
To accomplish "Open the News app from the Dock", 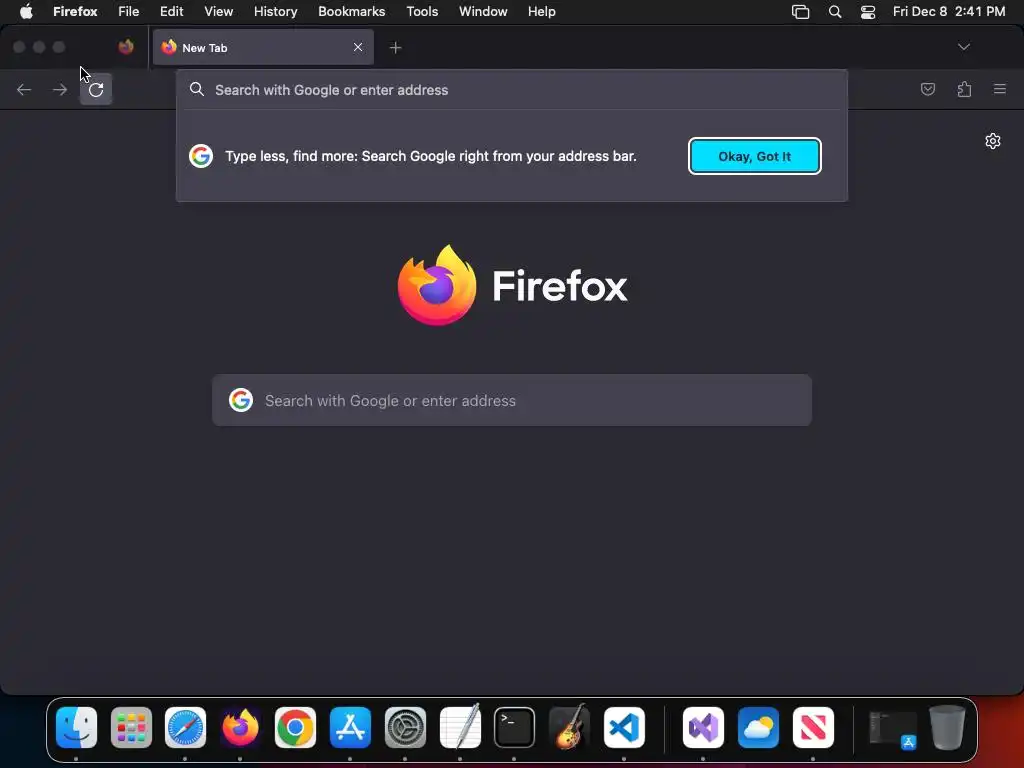I will [x=812, y=727].
